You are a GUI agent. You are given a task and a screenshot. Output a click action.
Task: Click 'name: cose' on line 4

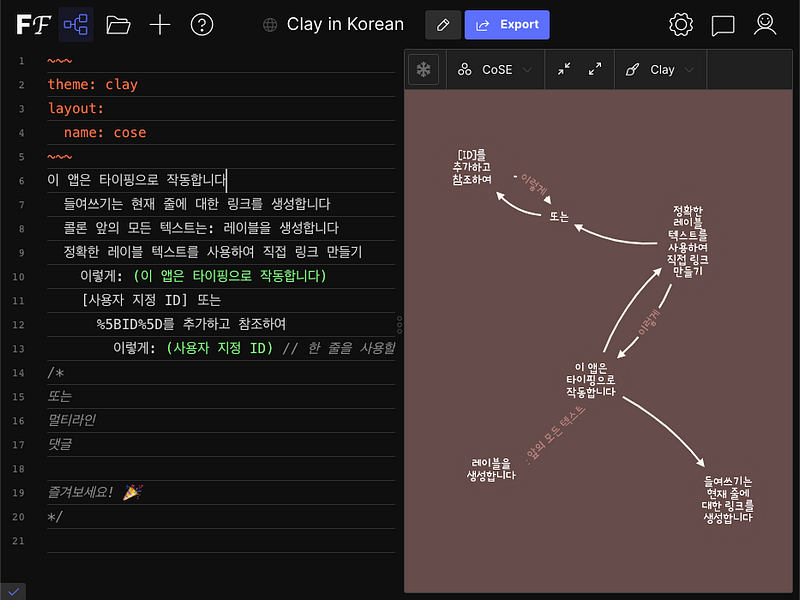[x=105, y=132]
